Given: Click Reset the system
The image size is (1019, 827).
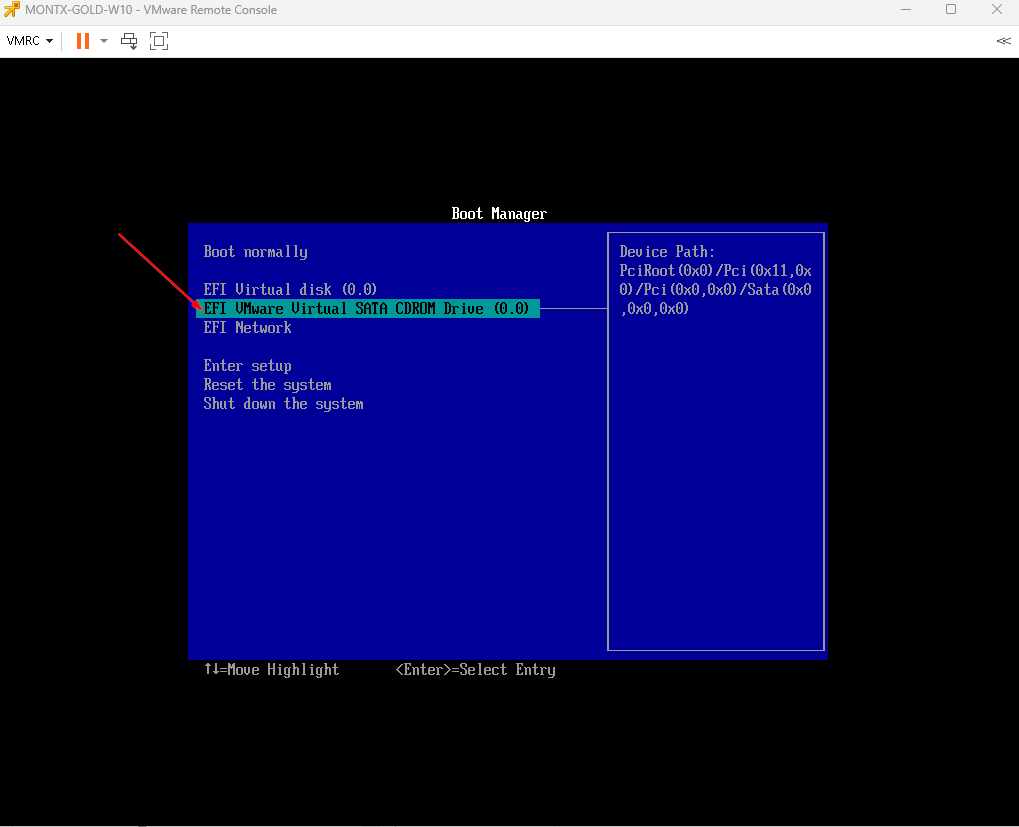Looking at the screenshot, I should [267, 385].
